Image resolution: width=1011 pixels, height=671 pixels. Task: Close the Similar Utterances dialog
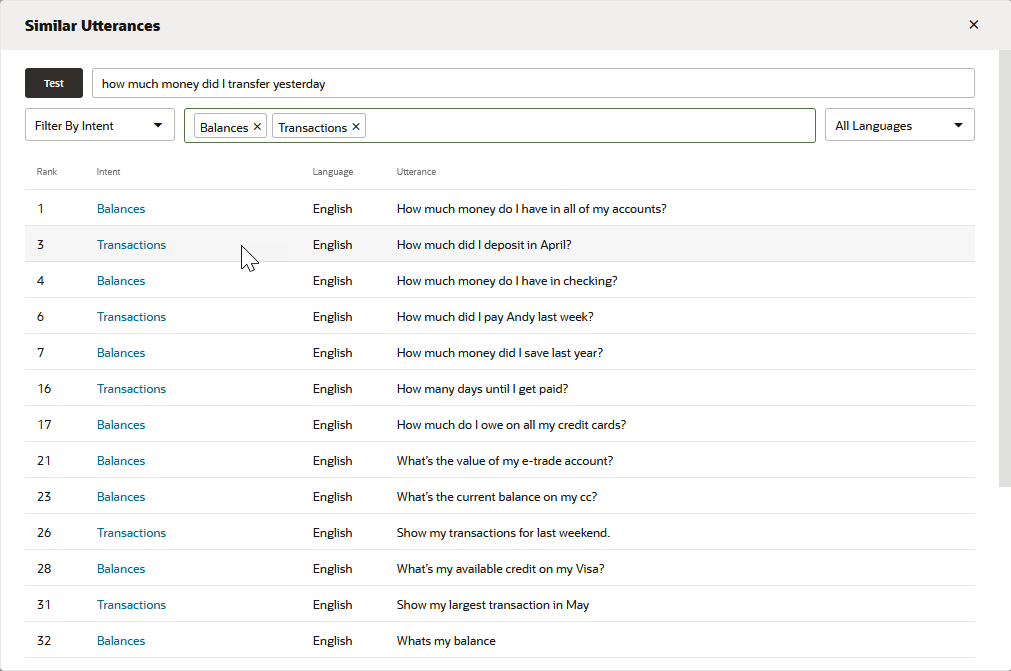coord(973,24)
